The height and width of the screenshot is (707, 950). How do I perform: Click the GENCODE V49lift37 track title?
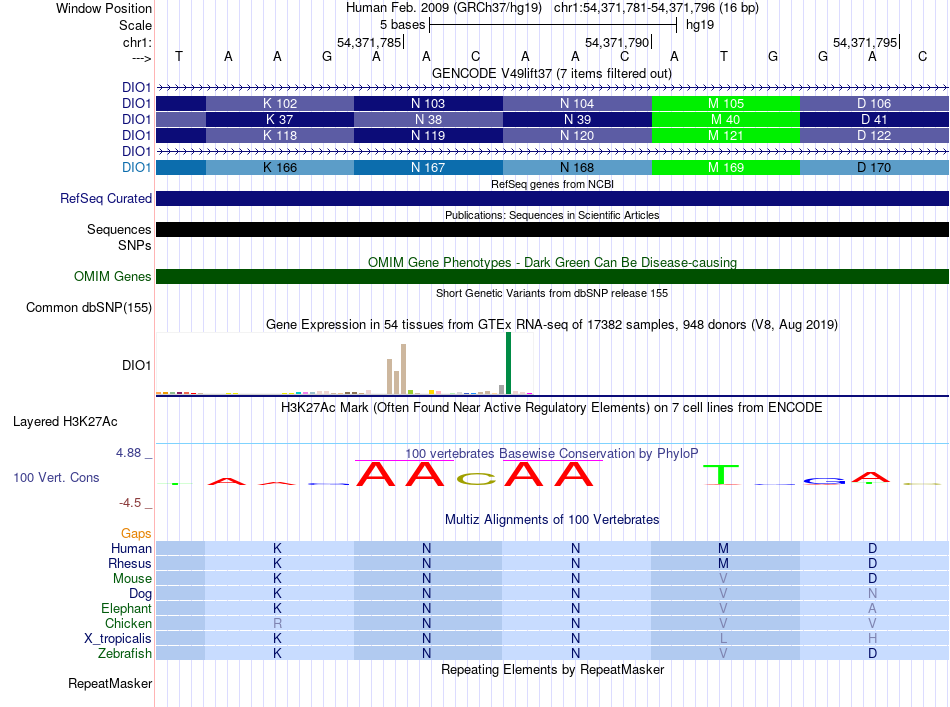click(x=552, y=73)
